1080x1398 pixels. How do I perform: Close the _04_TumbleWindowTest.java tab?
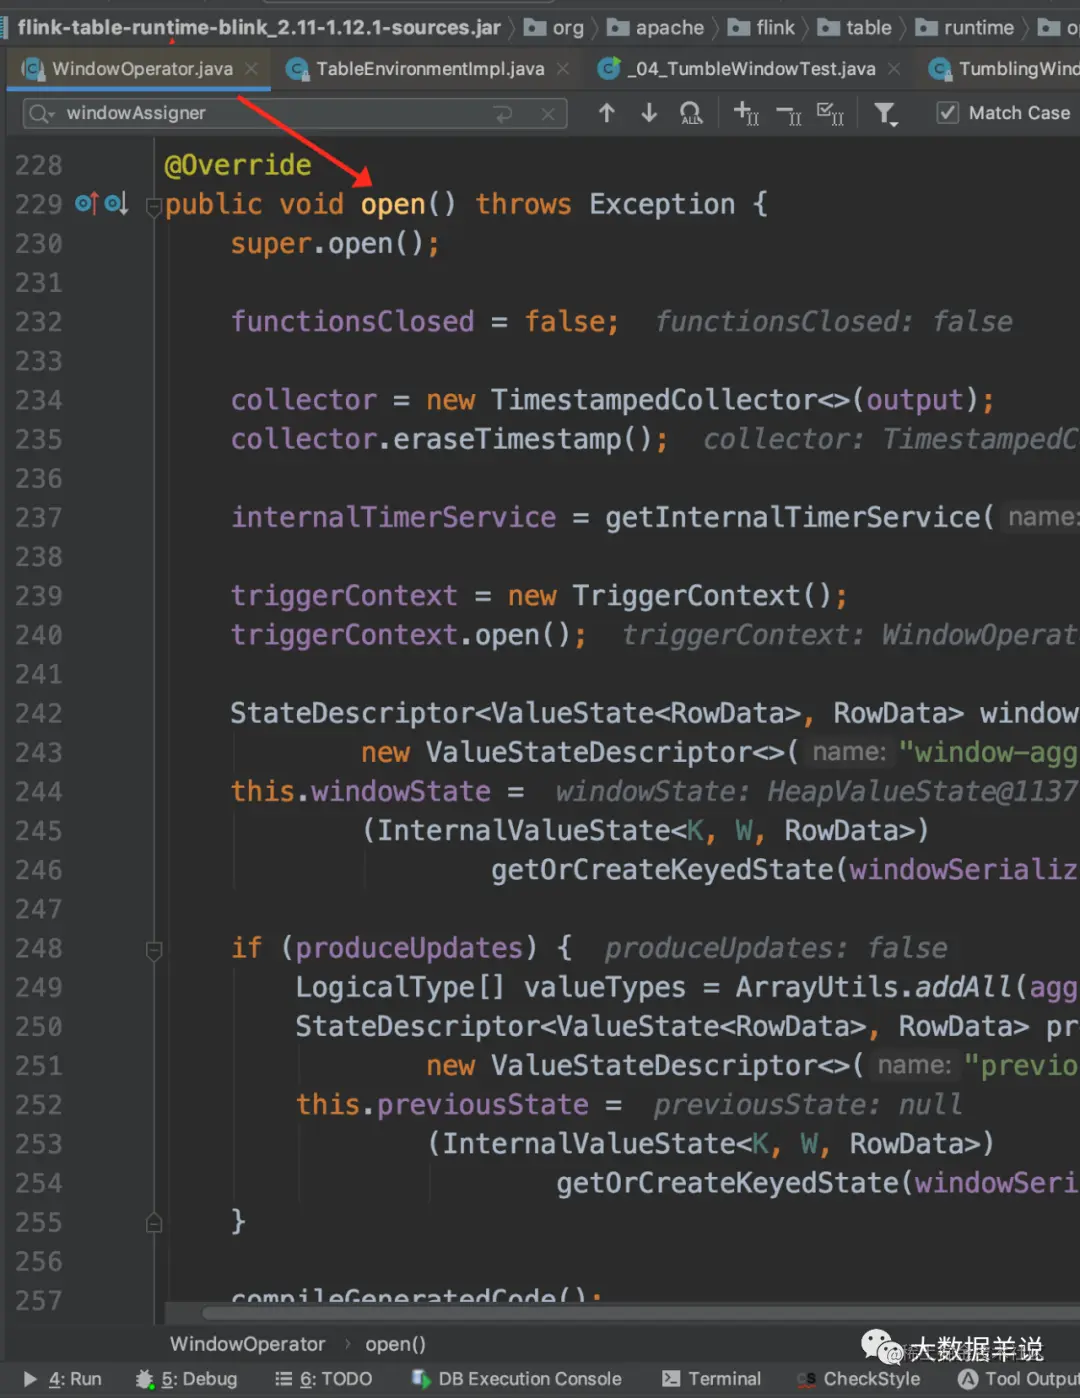[894, 68]
